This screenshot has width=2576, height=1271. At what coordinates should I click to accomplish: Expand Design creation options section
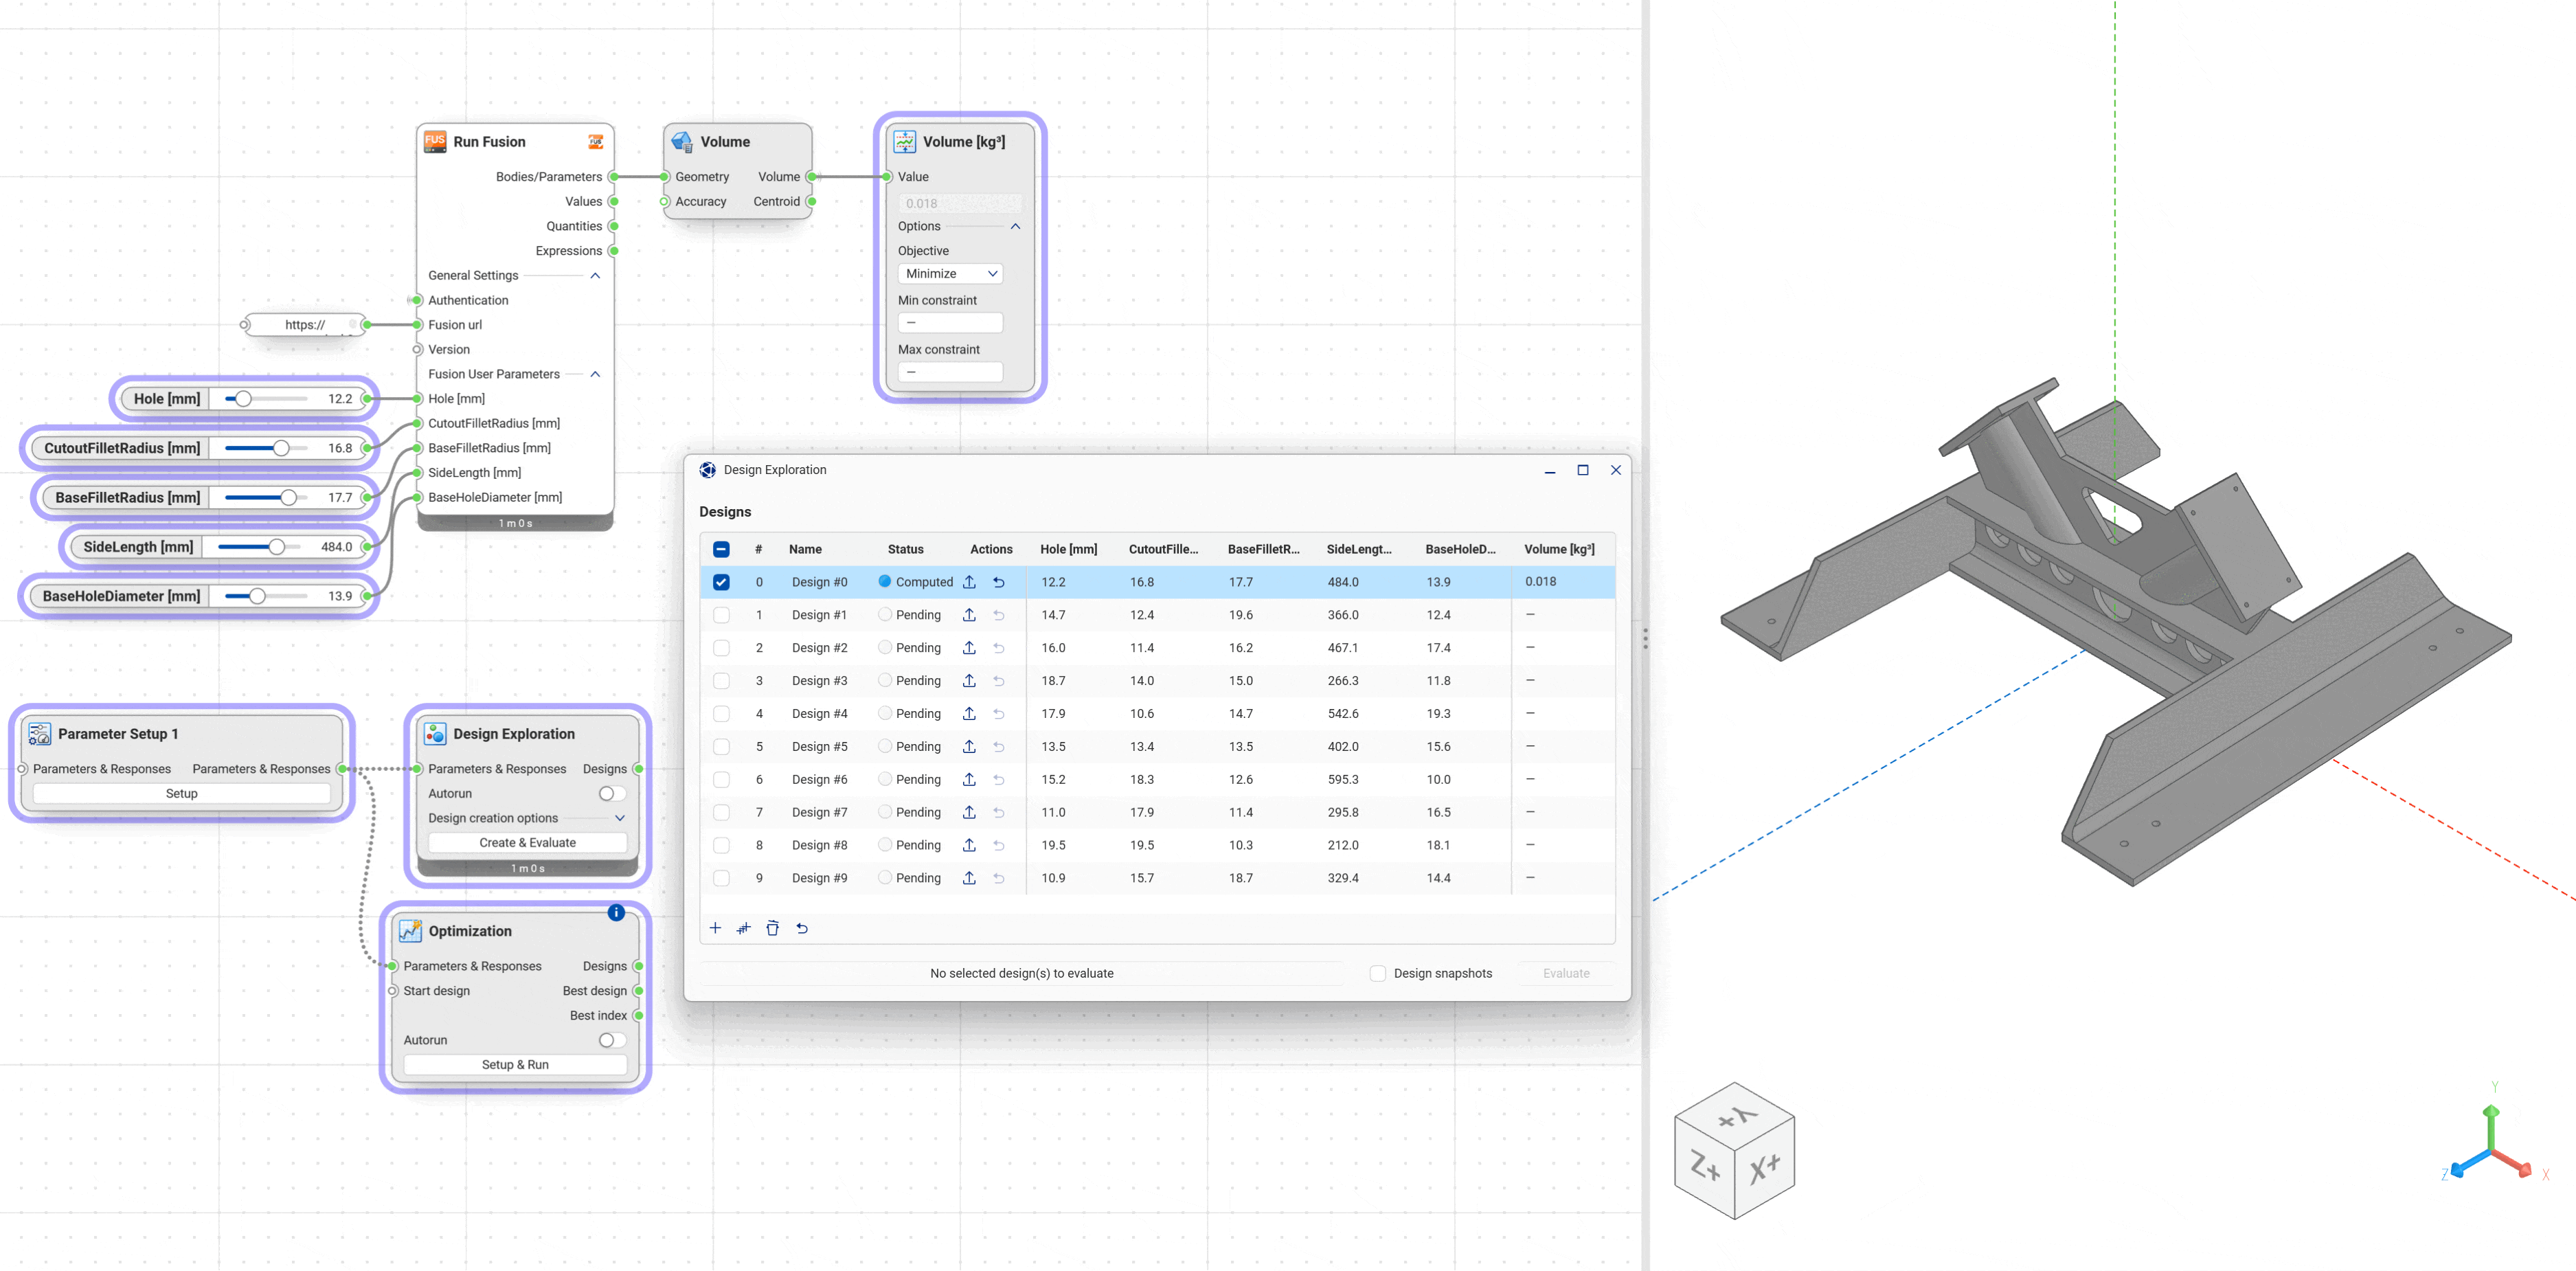coord(620,818)
